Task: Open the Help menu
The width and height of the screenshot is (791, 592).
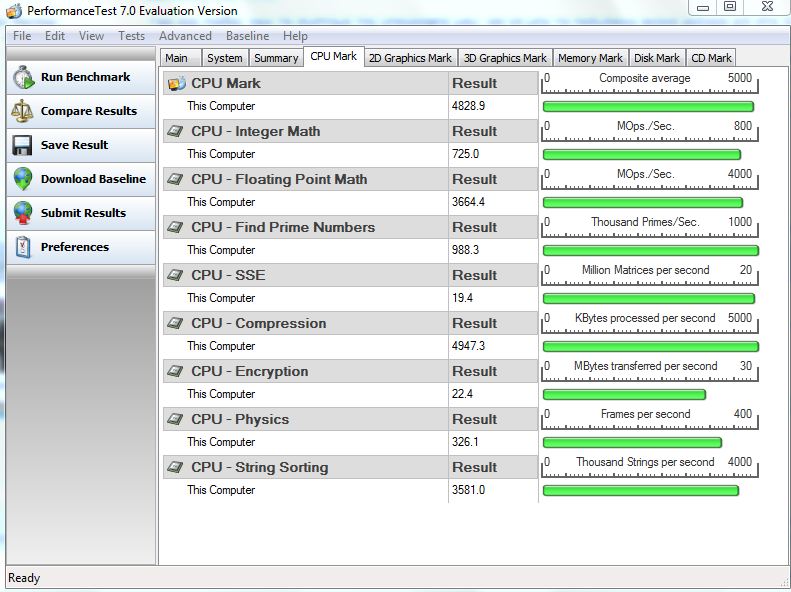Action: click(x=295, y=36)
